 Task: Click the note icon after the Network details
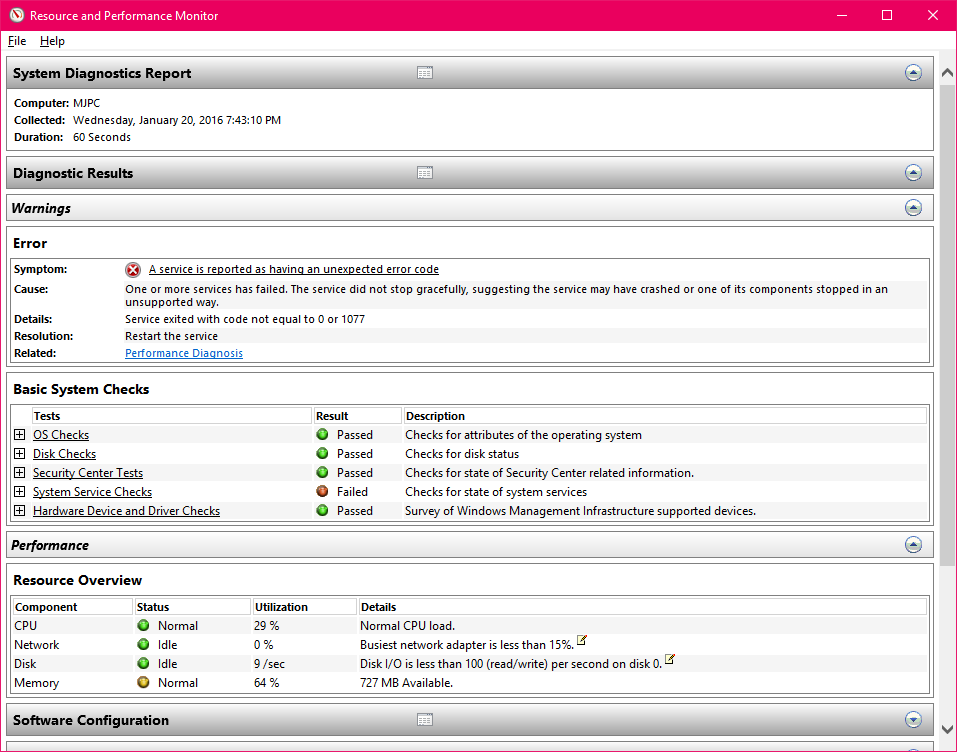pyautogui.click(x=582, y=641)
